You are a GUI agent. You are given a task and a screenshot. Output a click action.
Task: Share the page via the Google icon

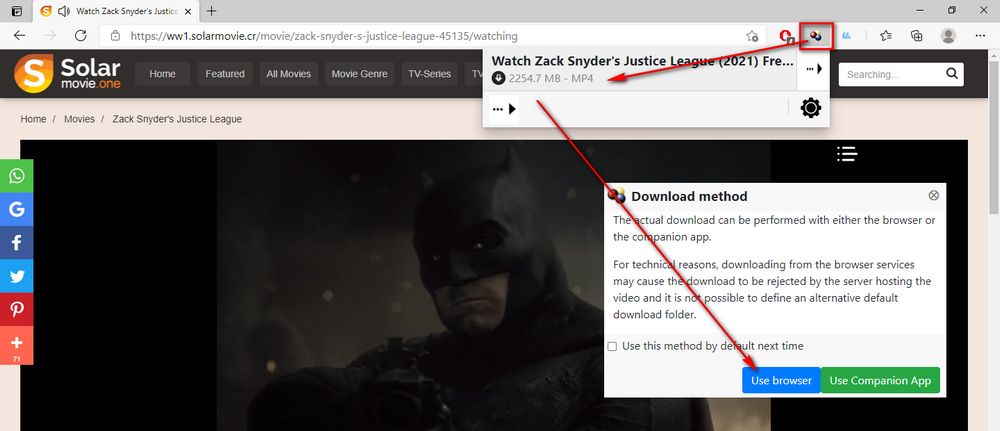click(17, 208)
